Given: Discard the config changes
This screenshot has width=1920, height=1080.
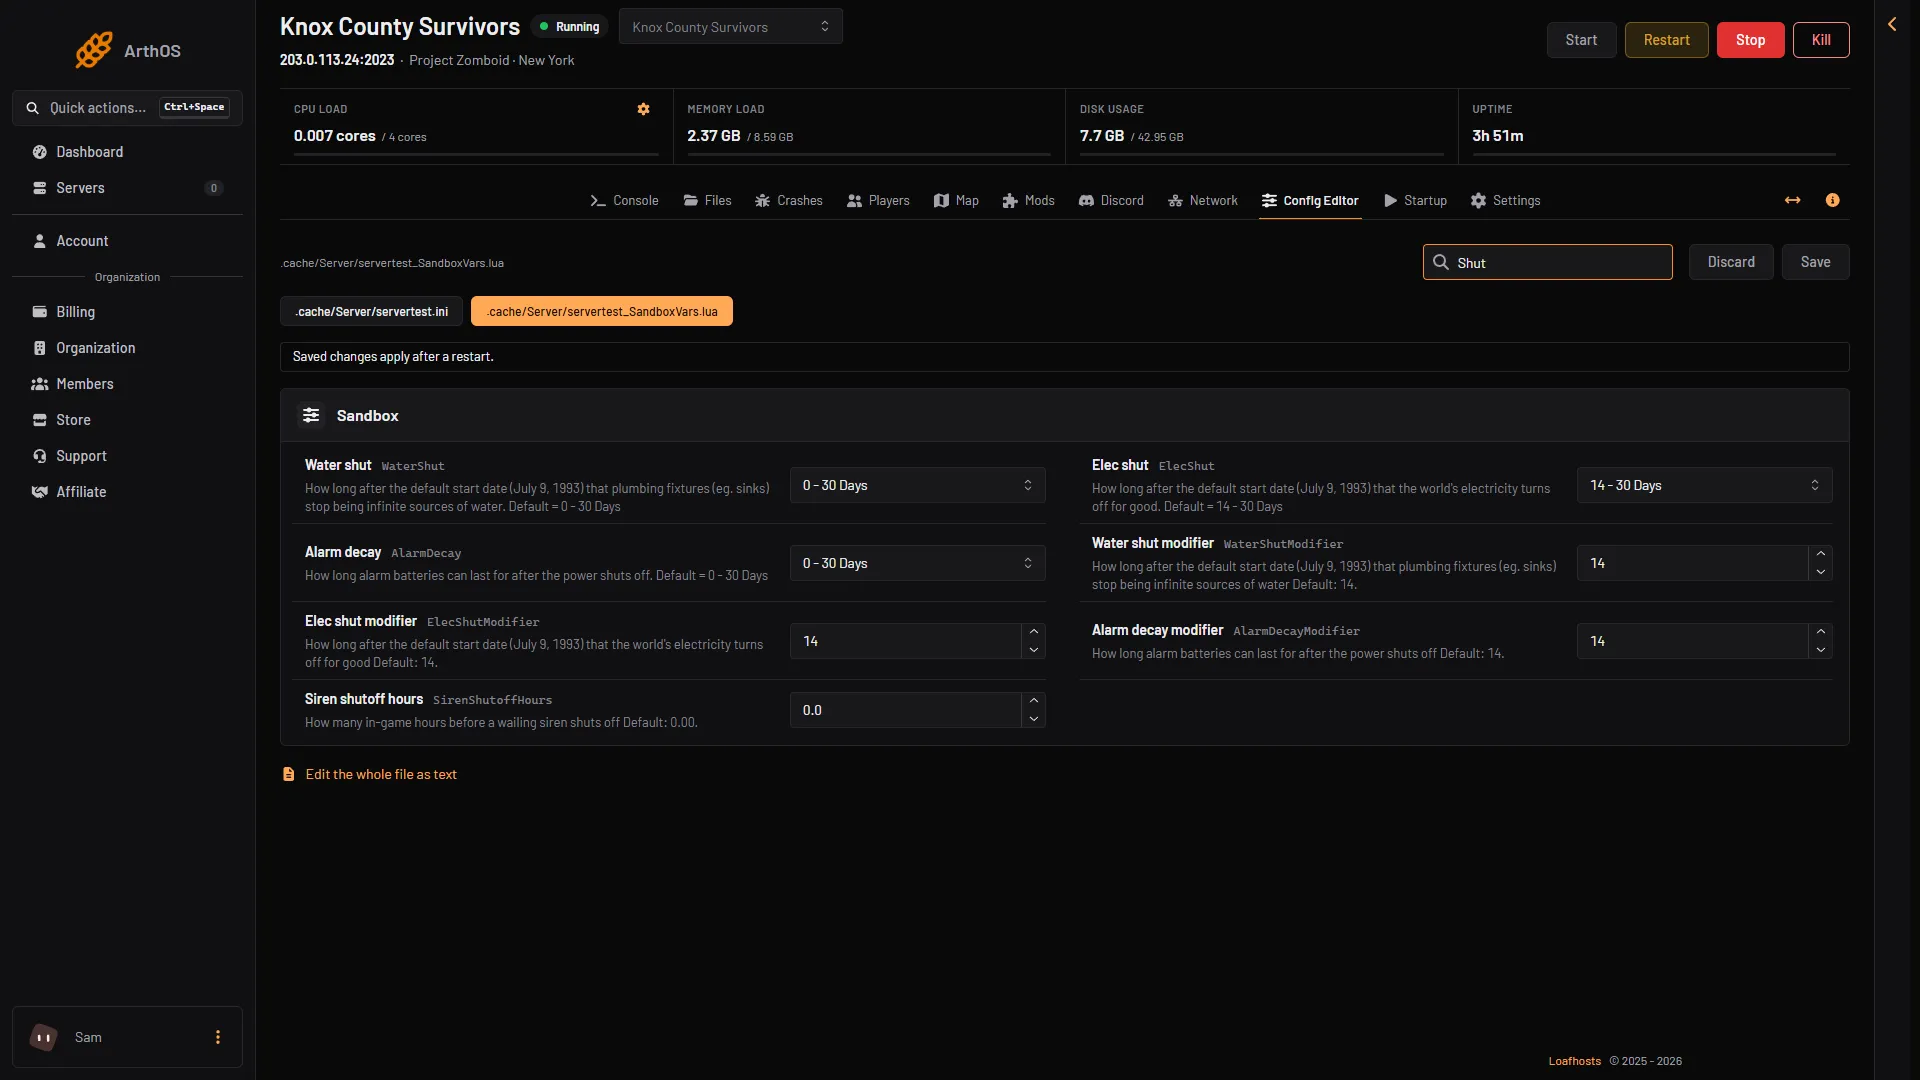Looking at the screenshot, I should coord(1731,262).
